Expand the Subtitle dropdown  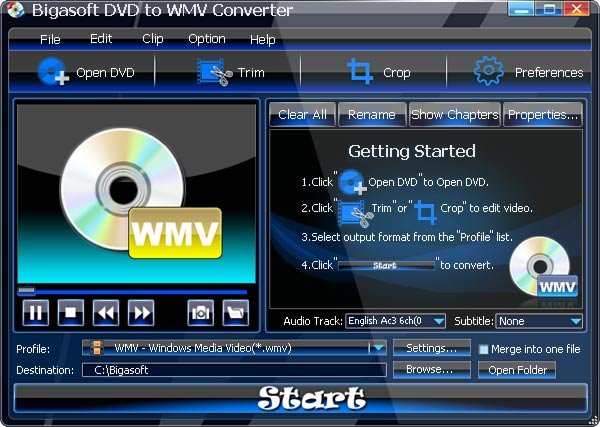[x=576, y=321]
